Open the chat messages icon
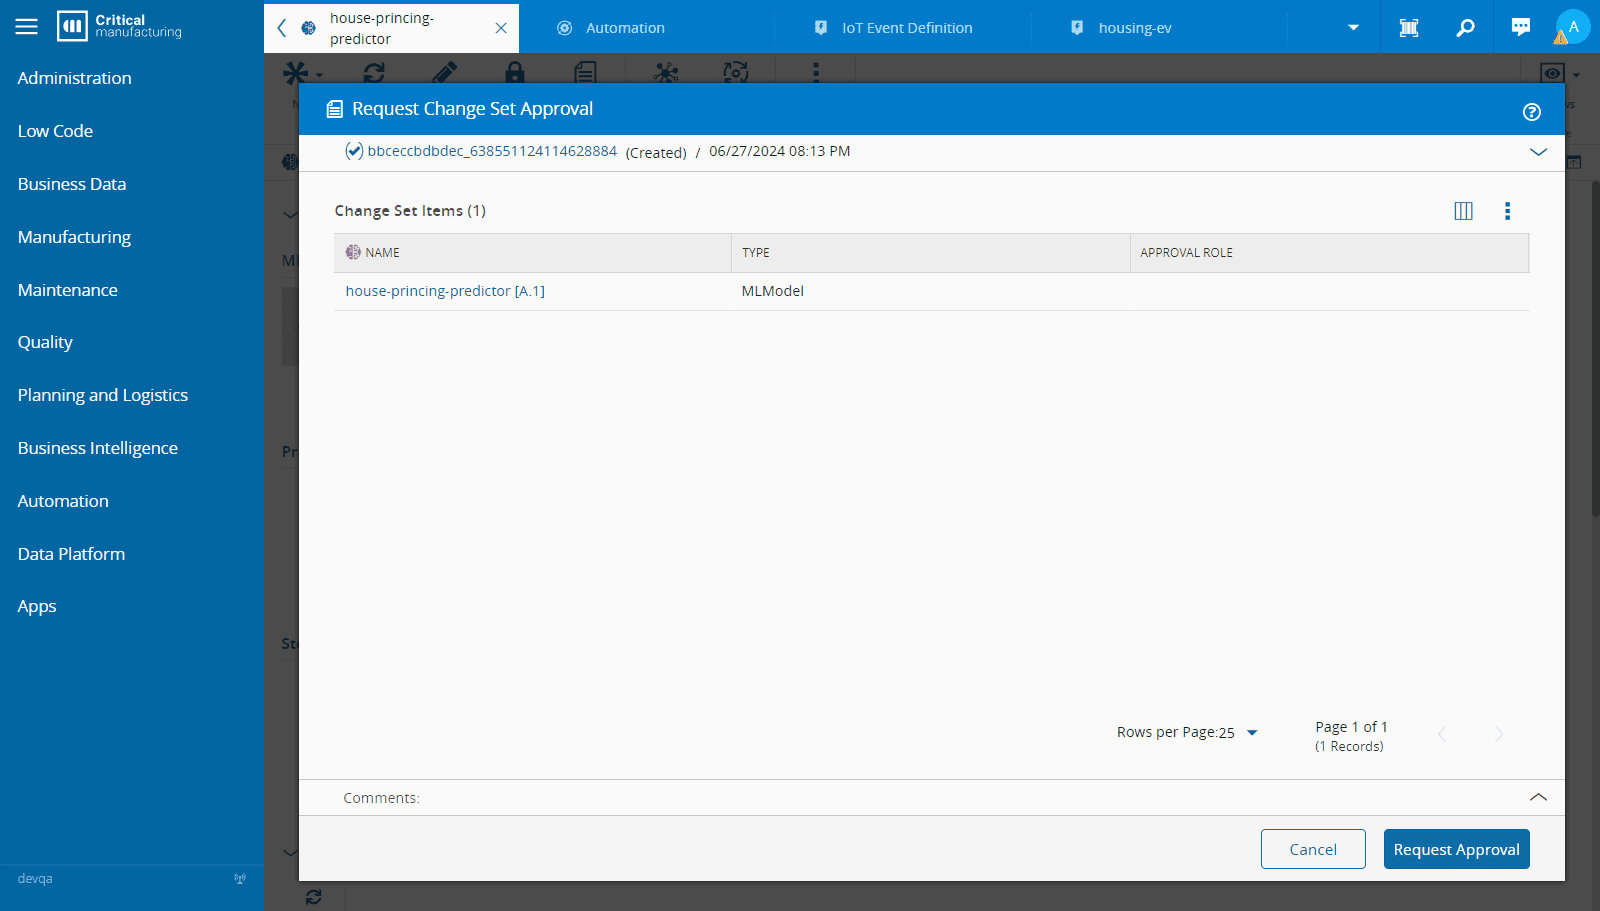This screenshot has height=911, width=1600. [1521, 27]
